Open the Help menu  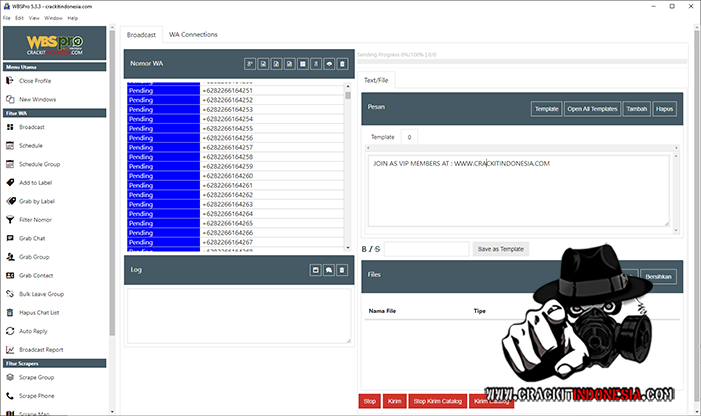[x=72, y=18]
